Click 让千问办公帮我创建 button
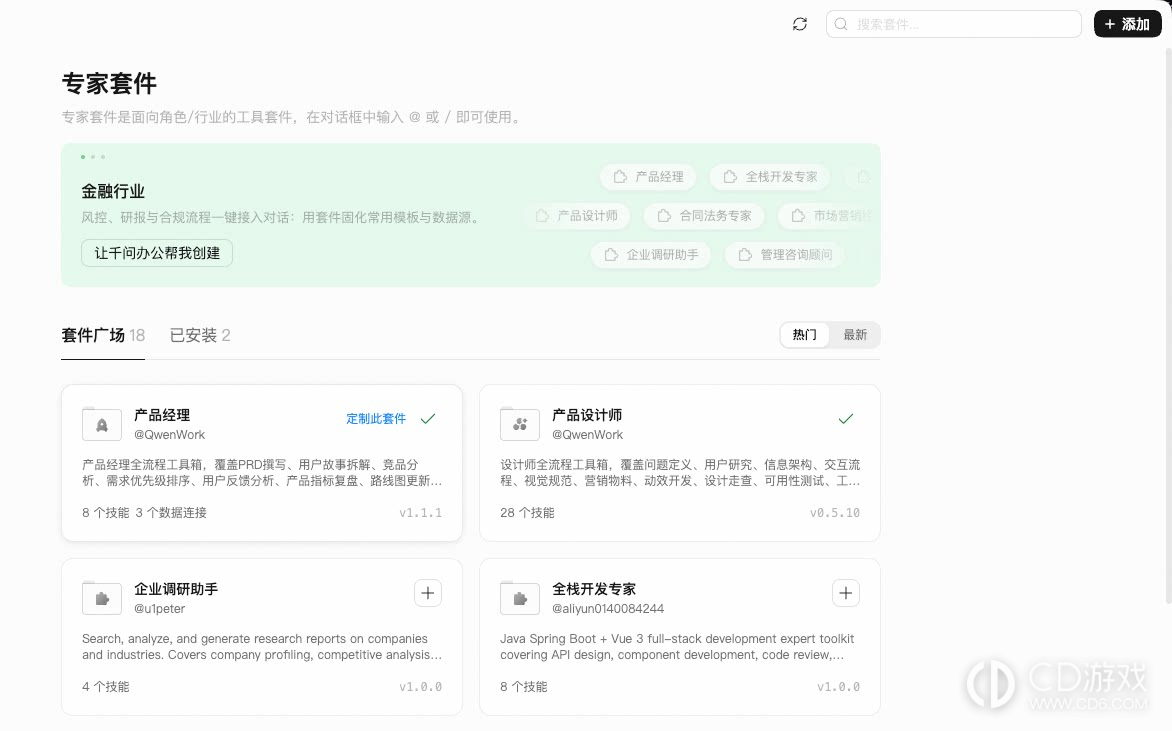 (157, 253)
